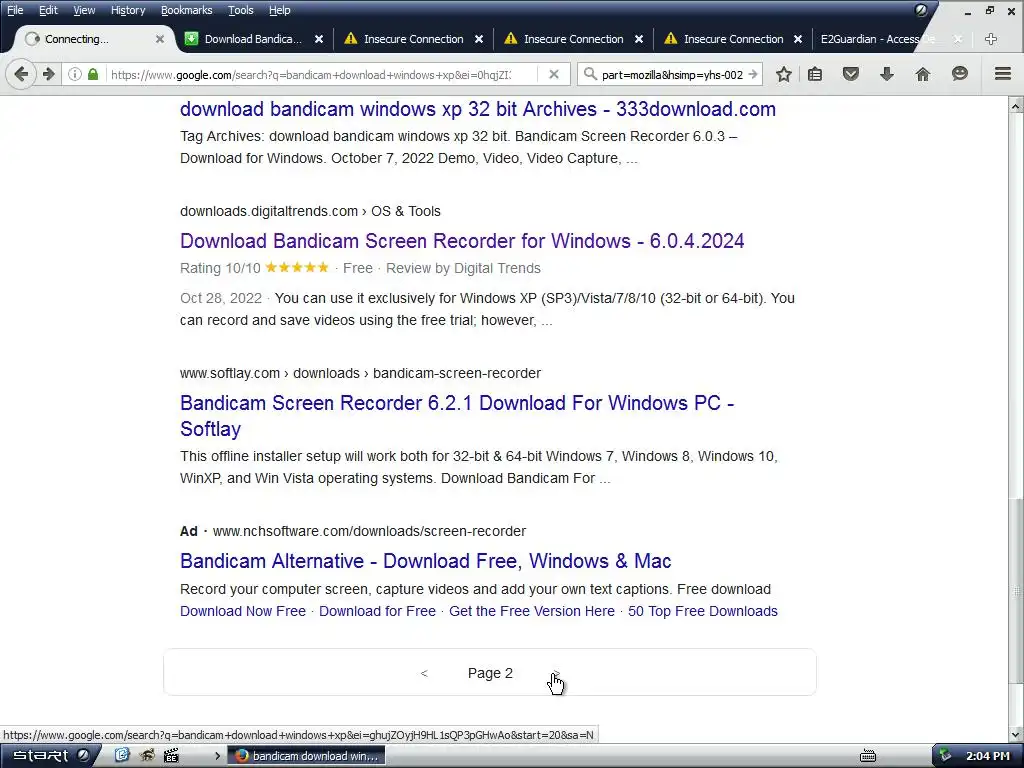
Task: Switch to the Download Bandica... tab
Action: [253, 39]
